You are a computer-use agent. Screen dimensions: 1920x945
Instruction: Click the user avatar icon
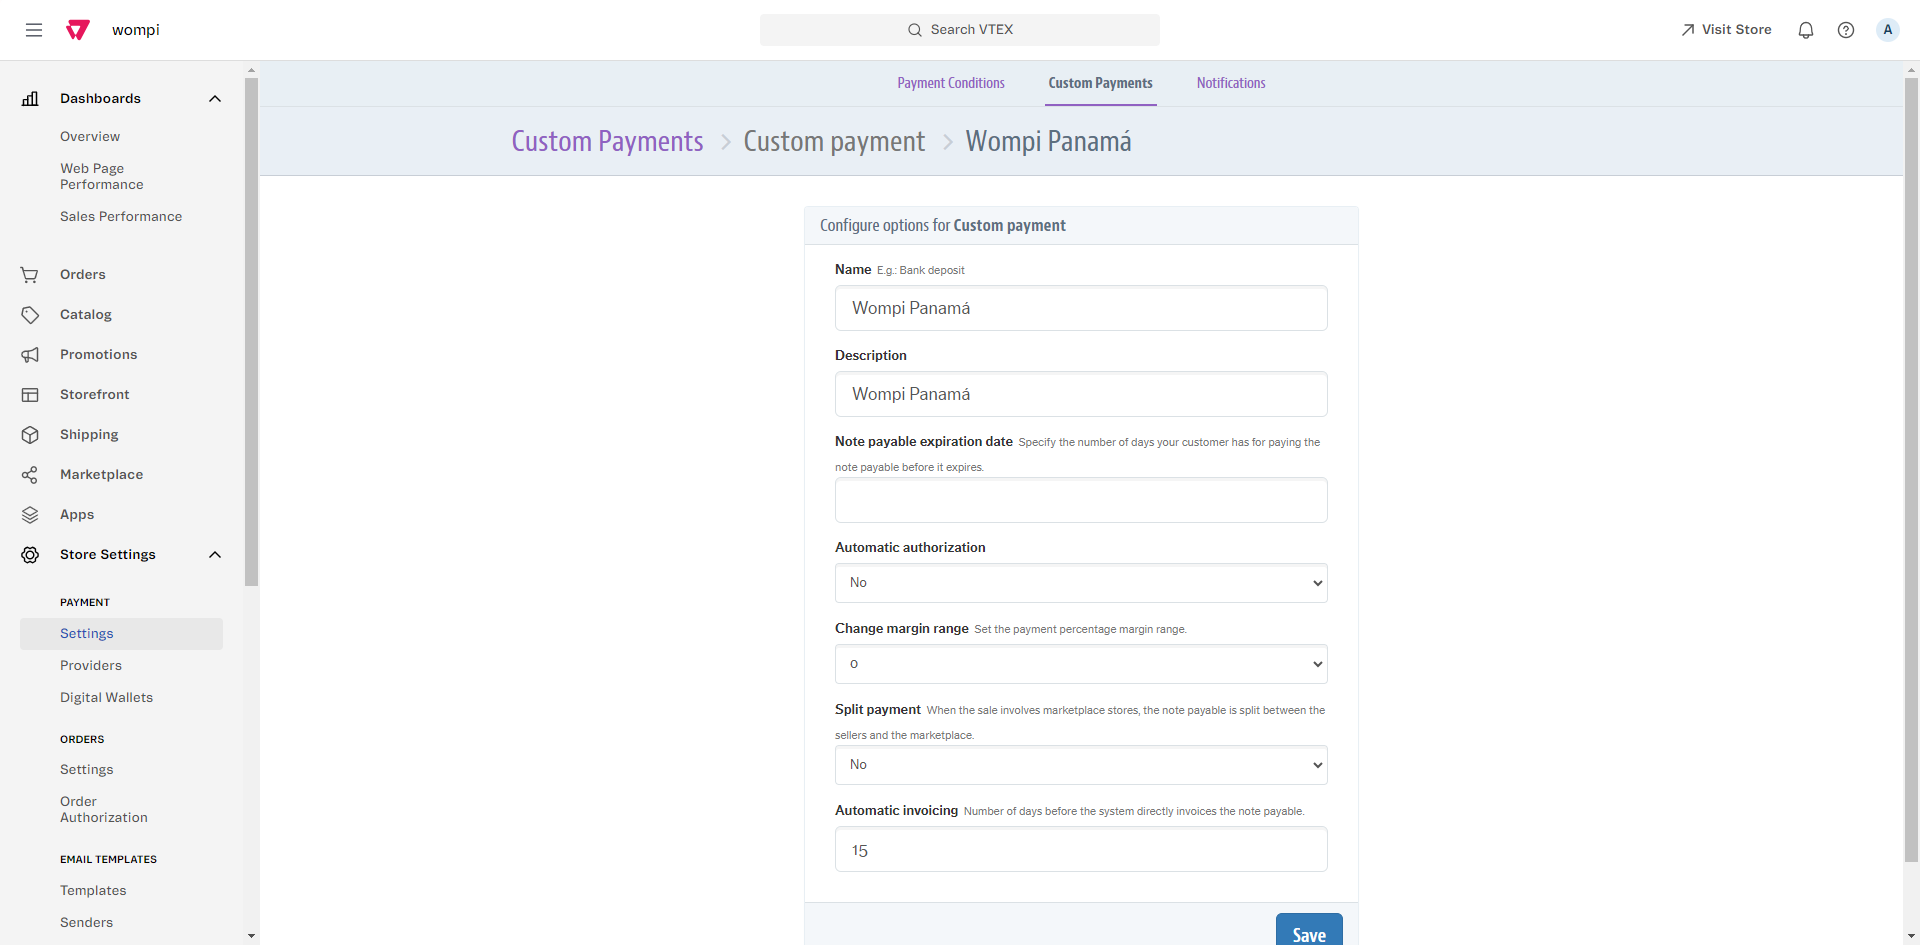pos(1888,30)
